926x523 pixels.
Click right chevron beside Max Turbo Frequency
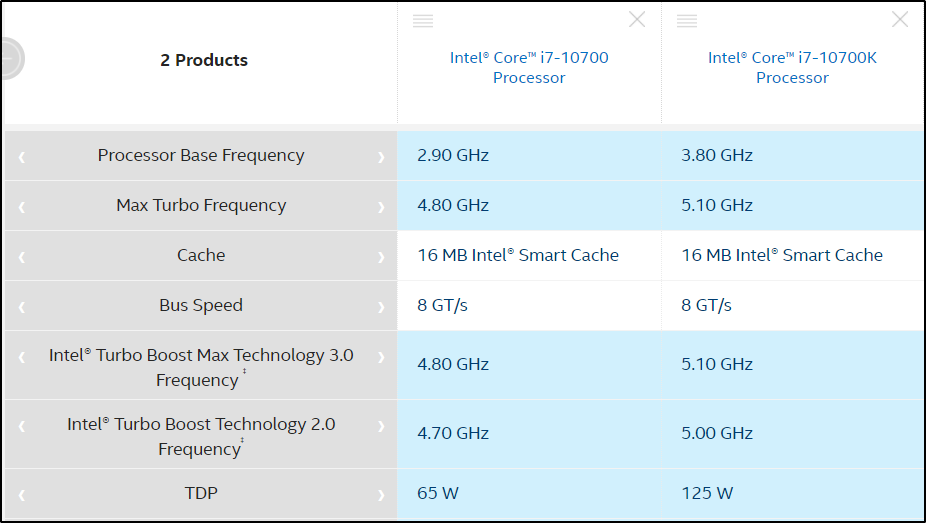(x=381, y=207)
